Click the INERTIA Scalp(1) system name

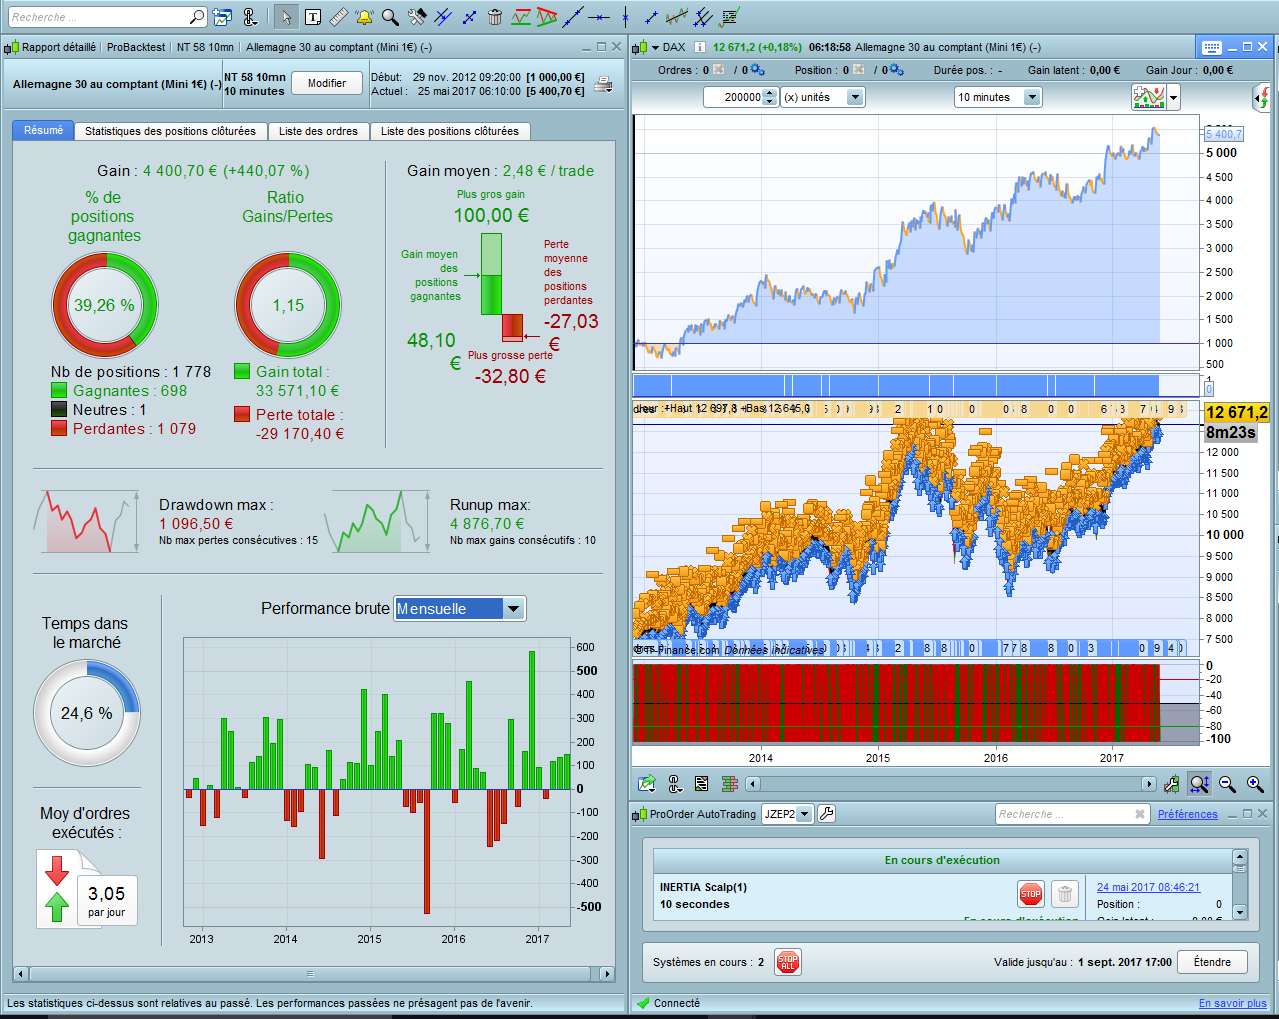click(703, 887)
